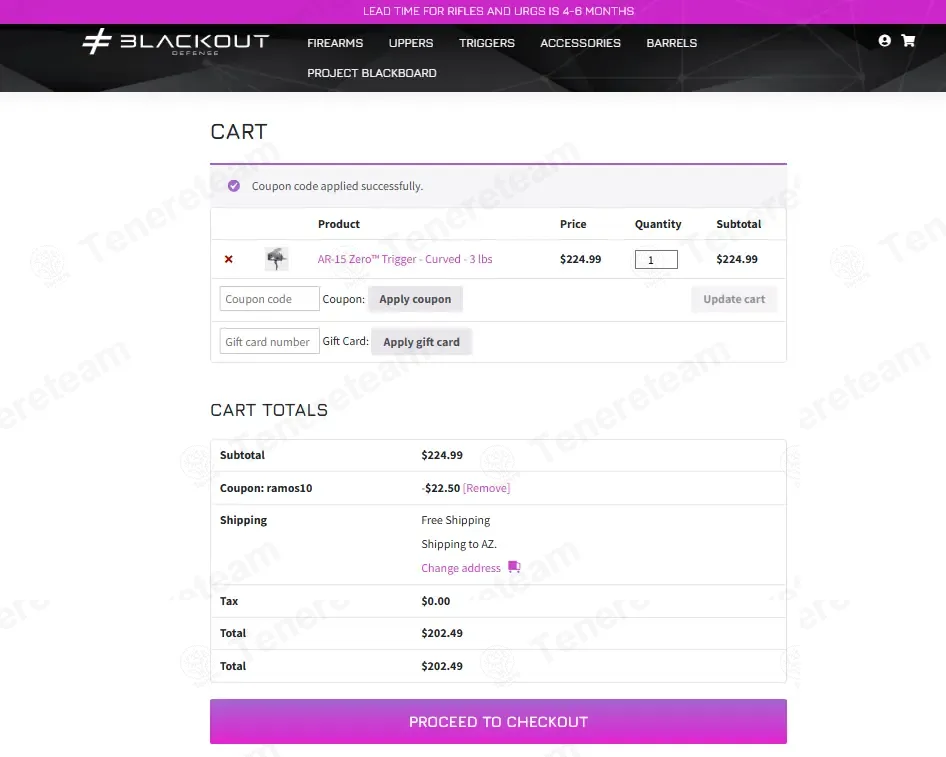Remove the ramos10 coupon
Viewport: 946px width, 757px height.
point(486,488)
